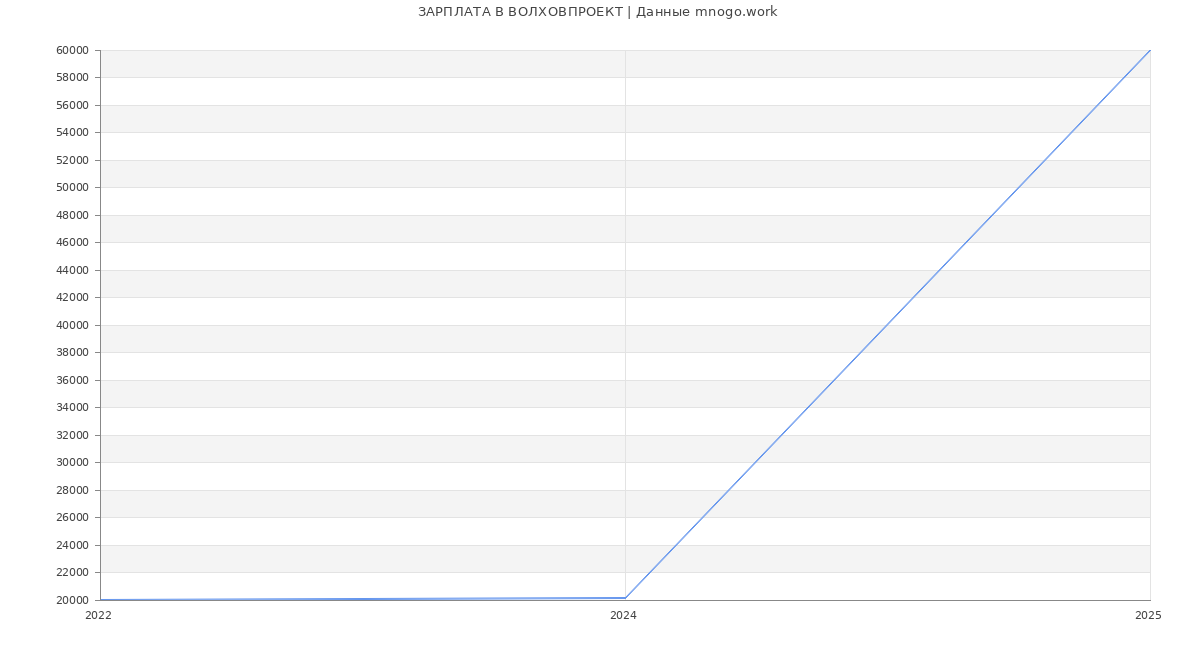Screen dimensions: 1200x650
Task: Select the 20000 y-axis label
Action: click(72, 600)
